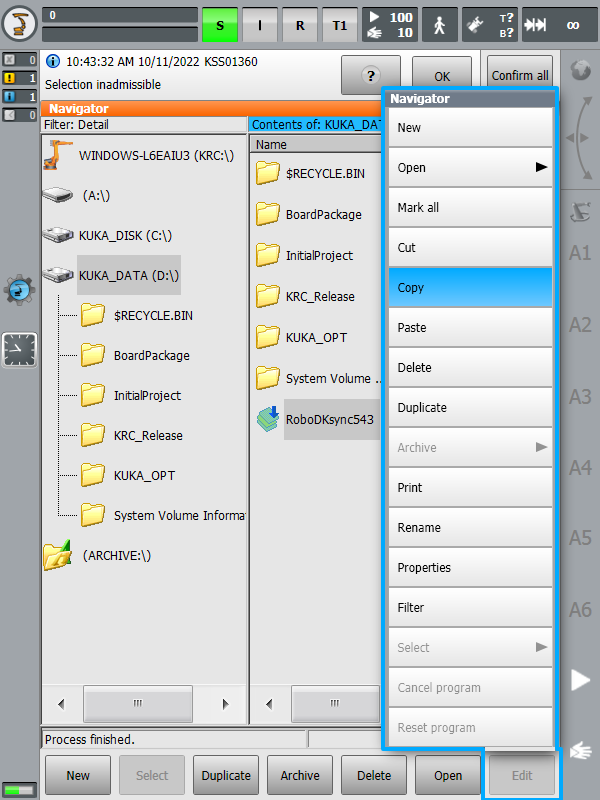Click Confirm all button

[520, 76]
